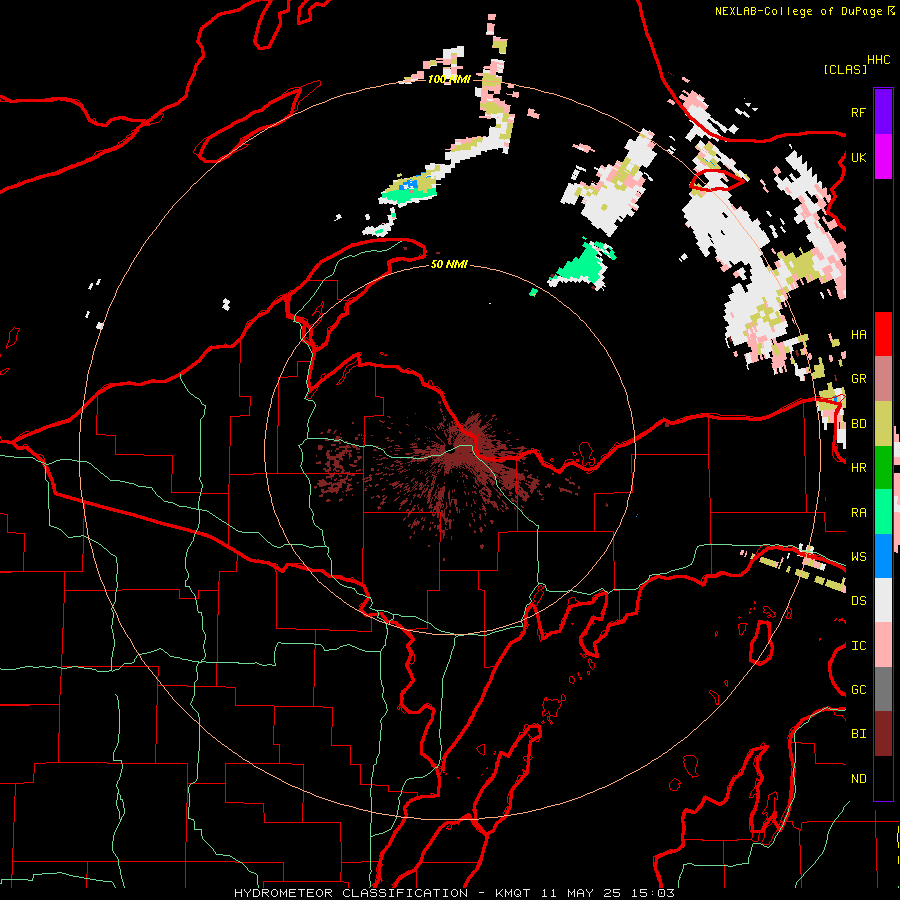Click the BI dark brown legend swatch
The image size is (900, 900).
(x=883, y=734)
